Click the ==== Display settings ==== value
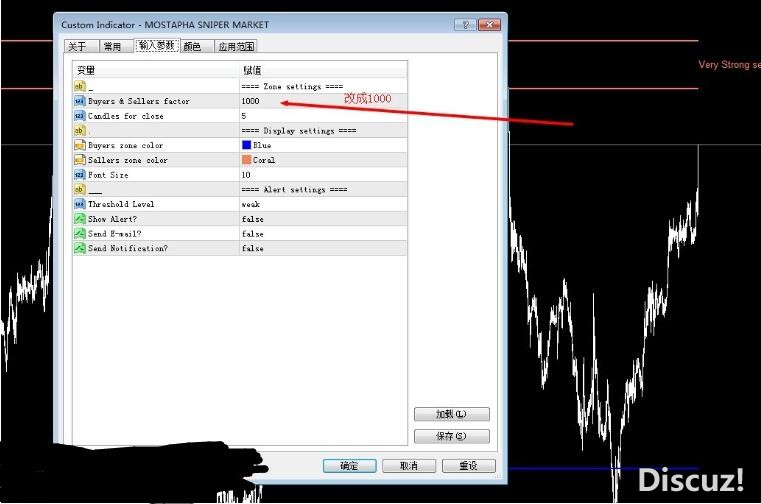 point(298,131)
